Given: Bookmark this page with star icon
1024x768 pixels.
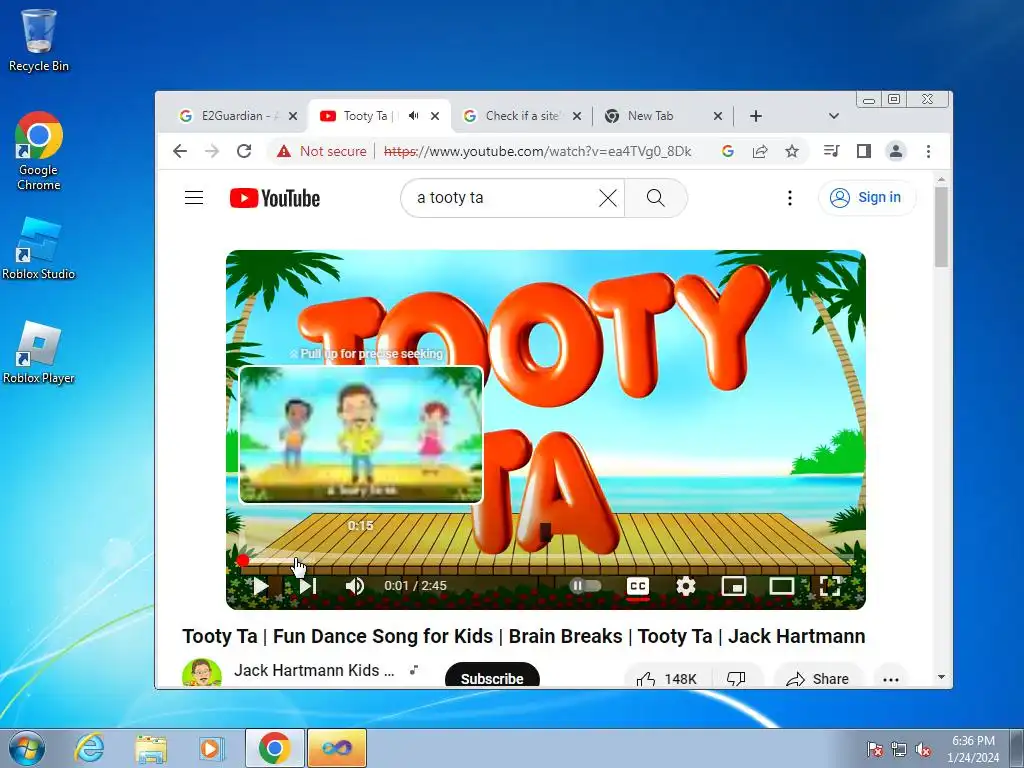Looking at the screenshot, I should (x=792, y=152).
